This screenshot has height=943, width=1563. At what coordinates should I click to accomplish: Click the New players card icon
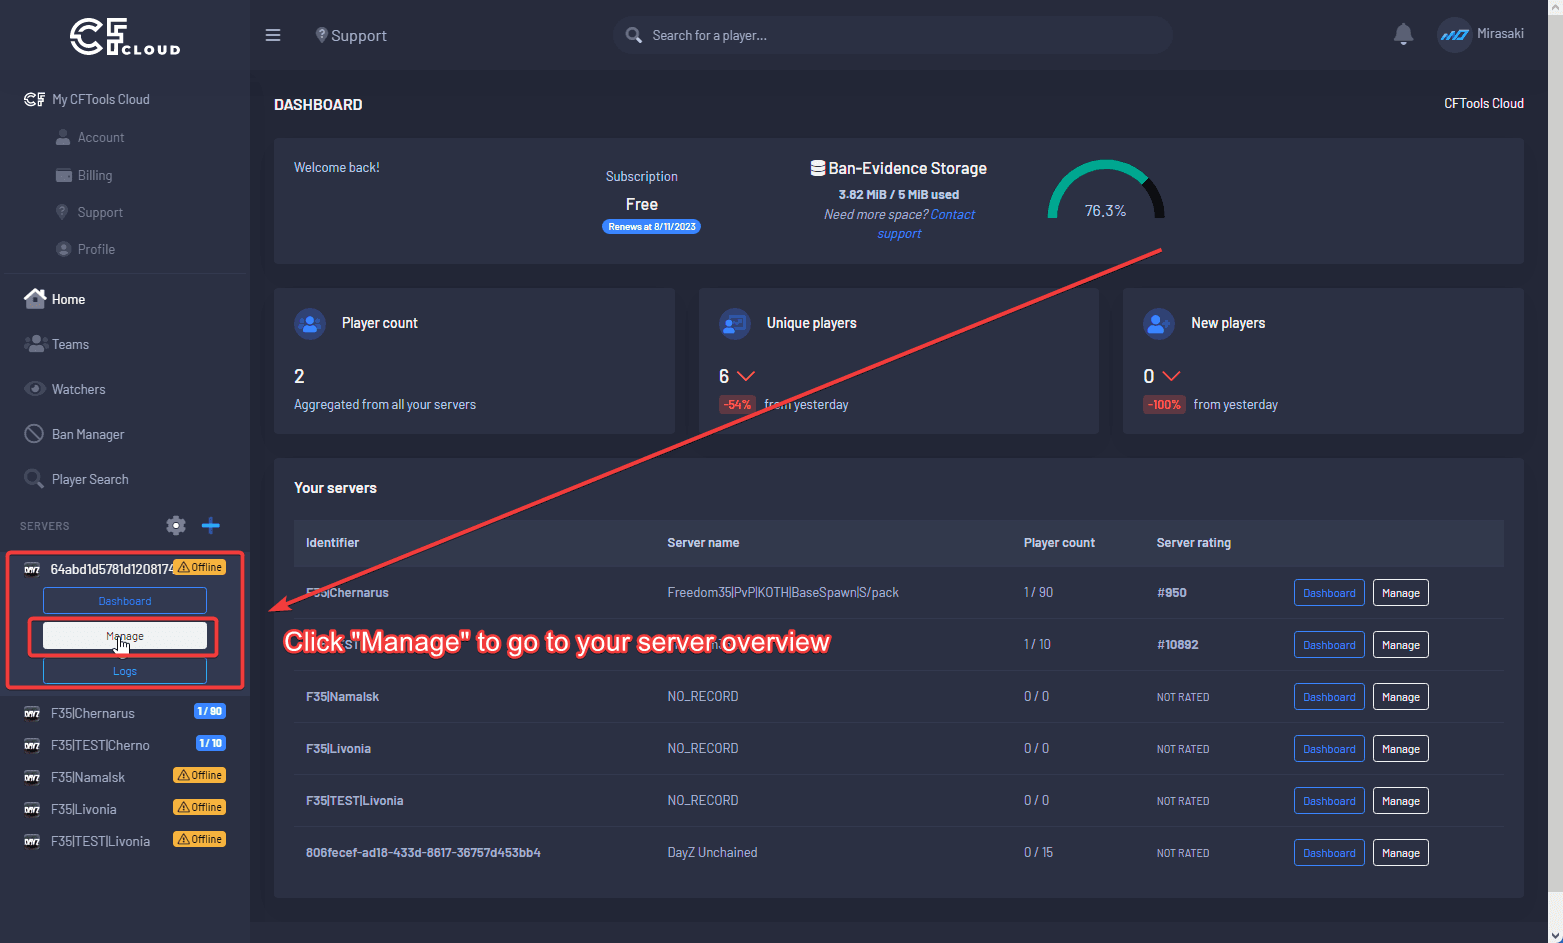coord(1159,323)
